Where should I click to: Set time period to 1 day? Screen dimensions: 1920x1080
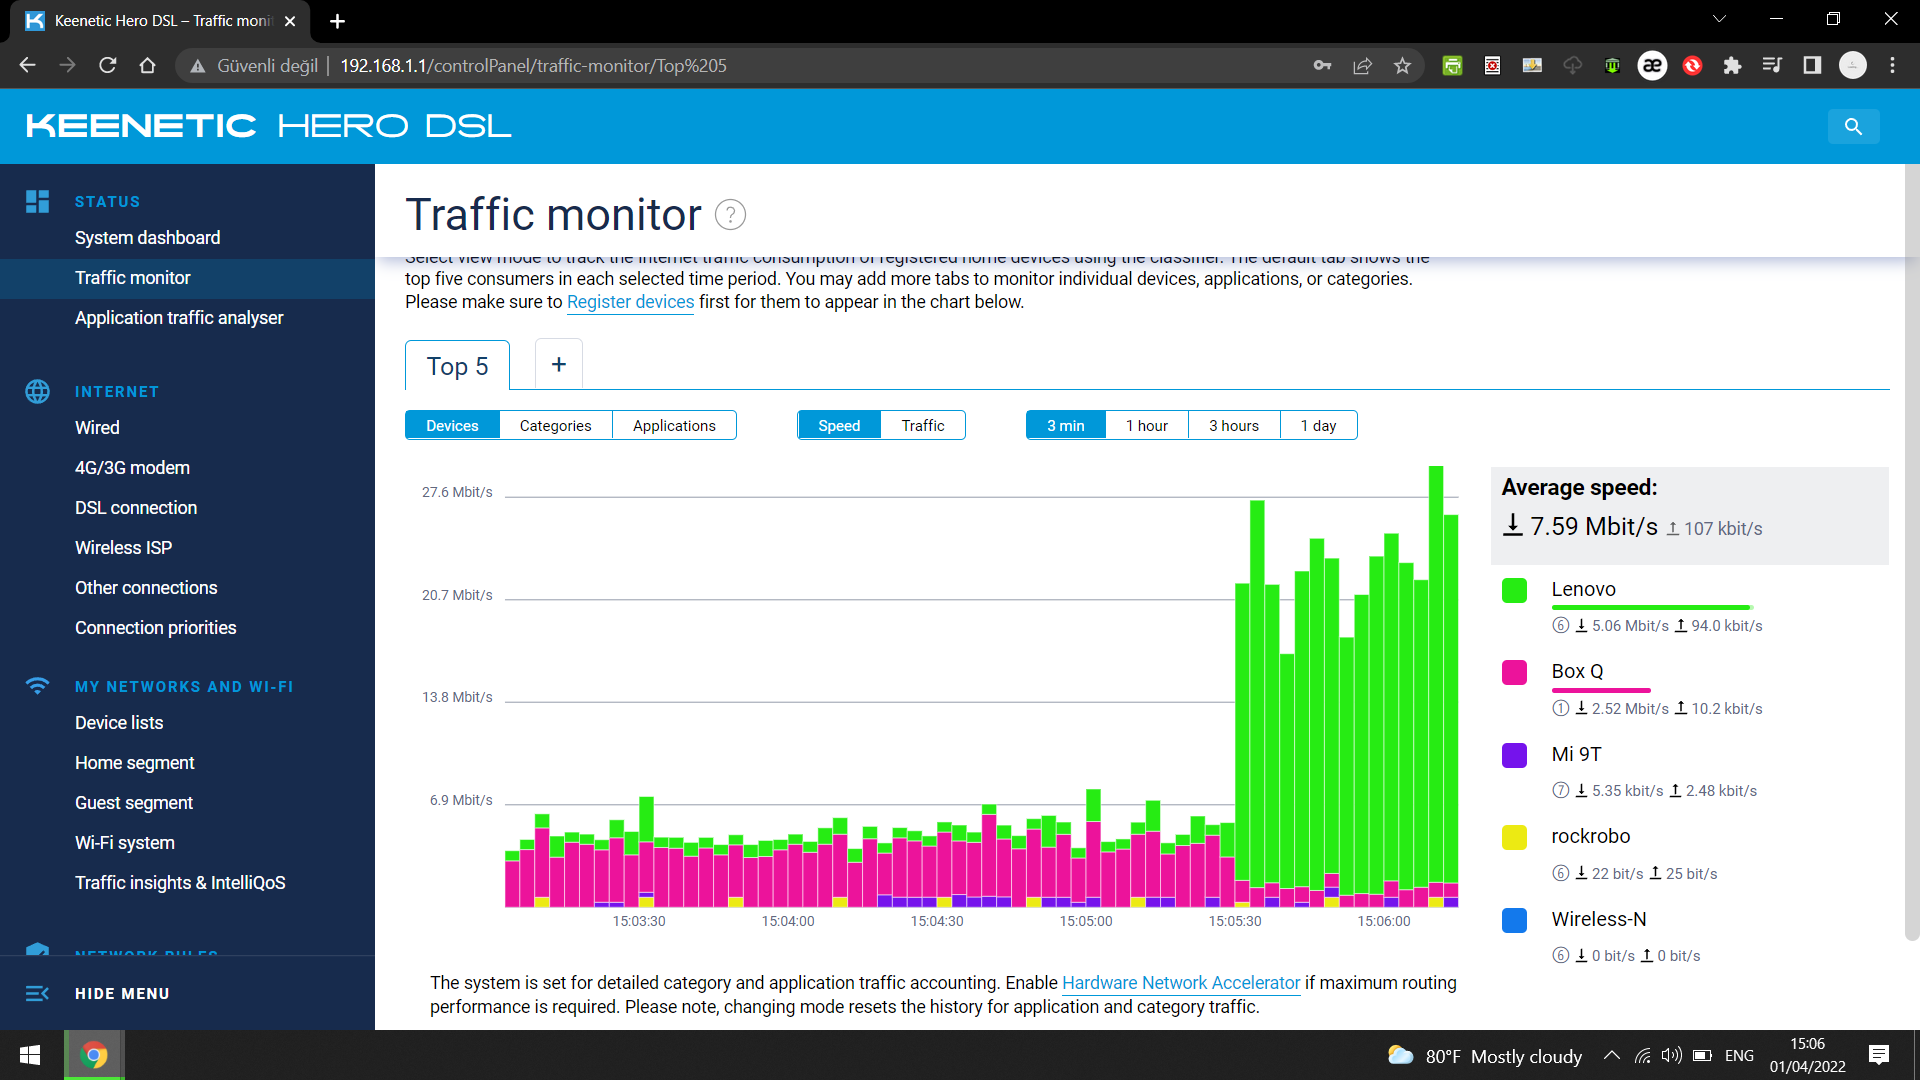coord(1318,425)
